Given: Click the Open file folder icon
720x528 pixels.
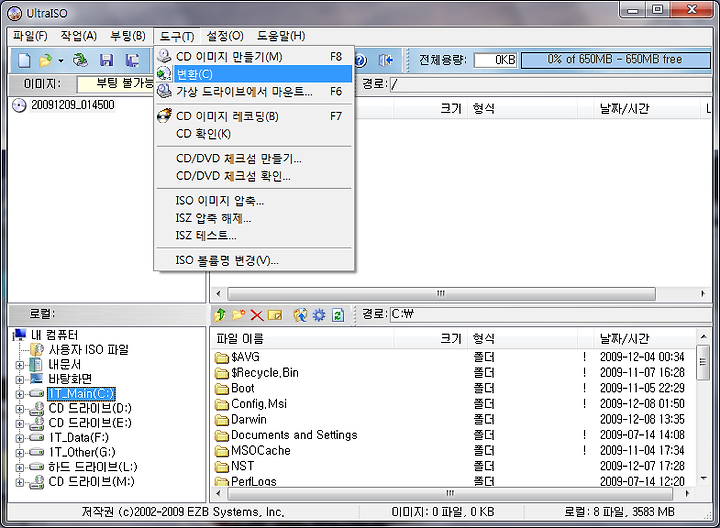Looking at the screenshot, I should pos(46,60).
